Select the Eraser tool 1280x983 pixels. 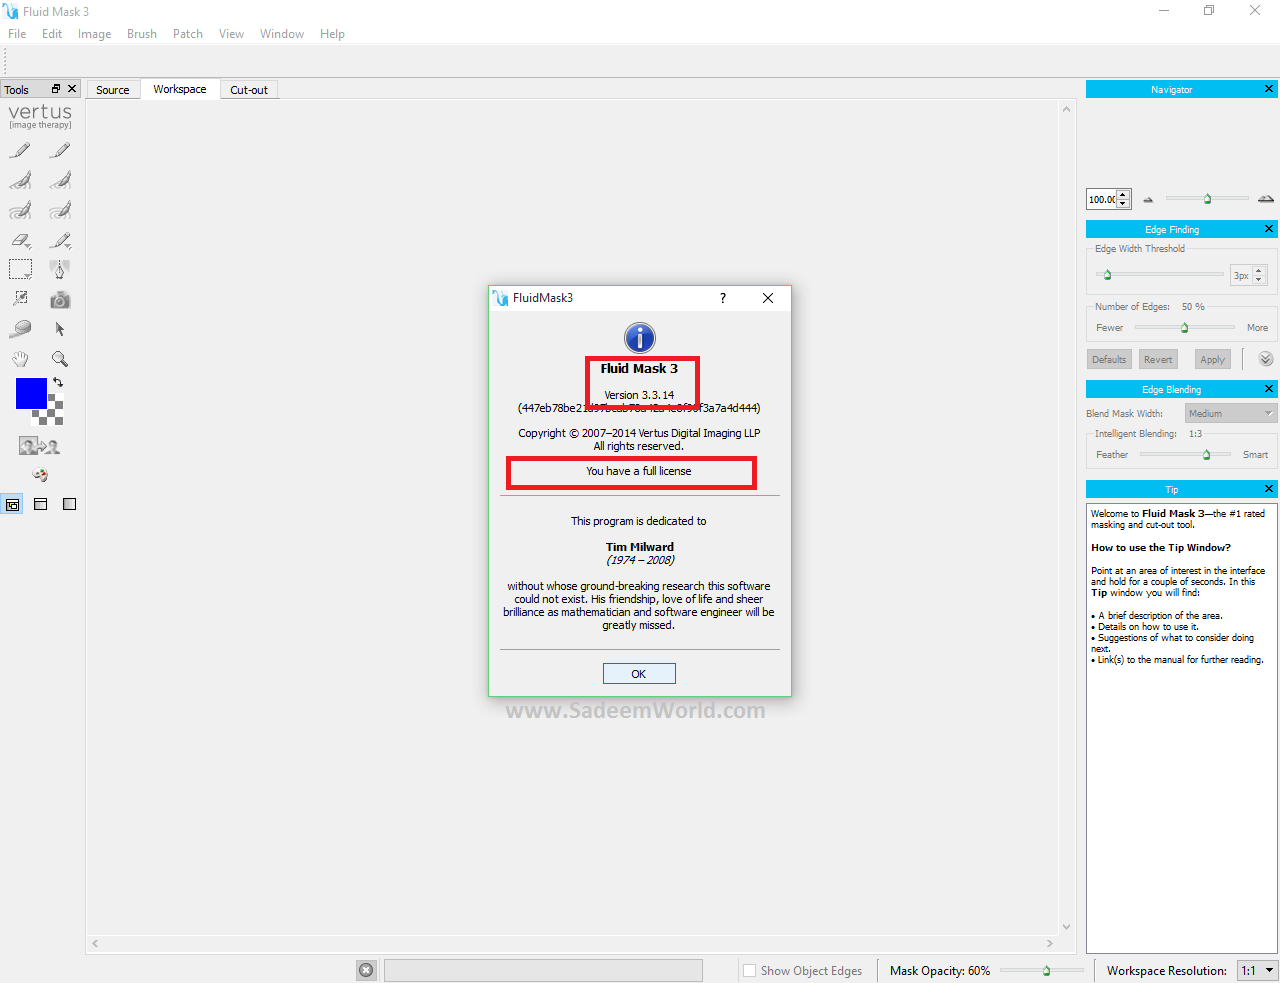coord(20,240)
